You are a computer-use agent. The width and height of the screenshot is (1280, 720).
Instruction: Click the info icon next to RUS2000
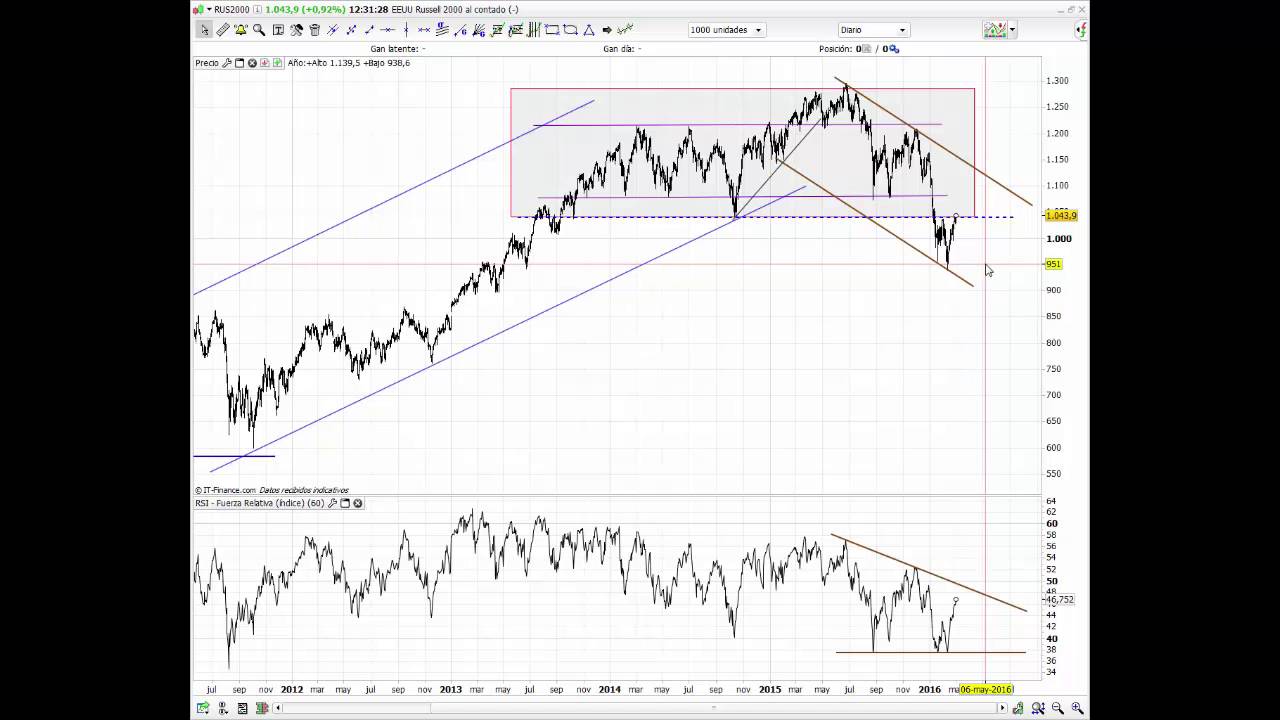257,10
